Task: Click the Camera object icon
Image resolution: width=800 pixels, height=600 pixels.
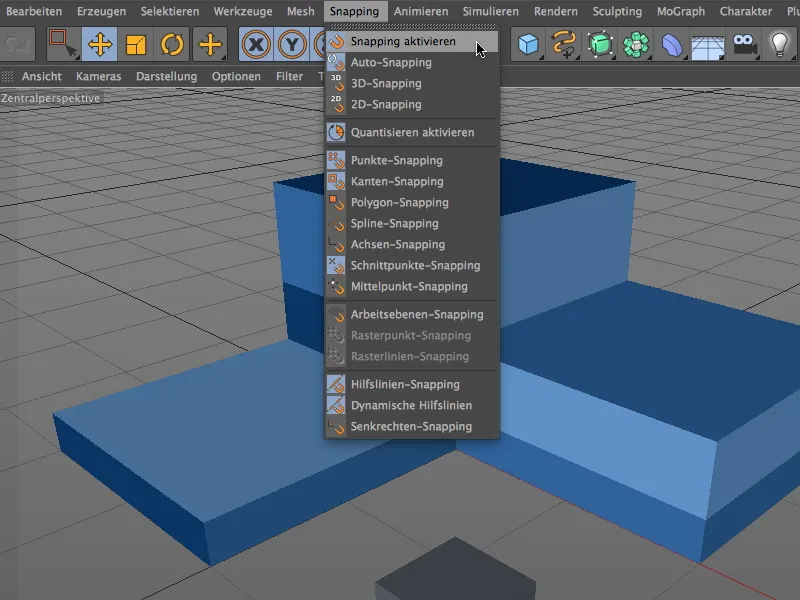Action: coord(744,45)
